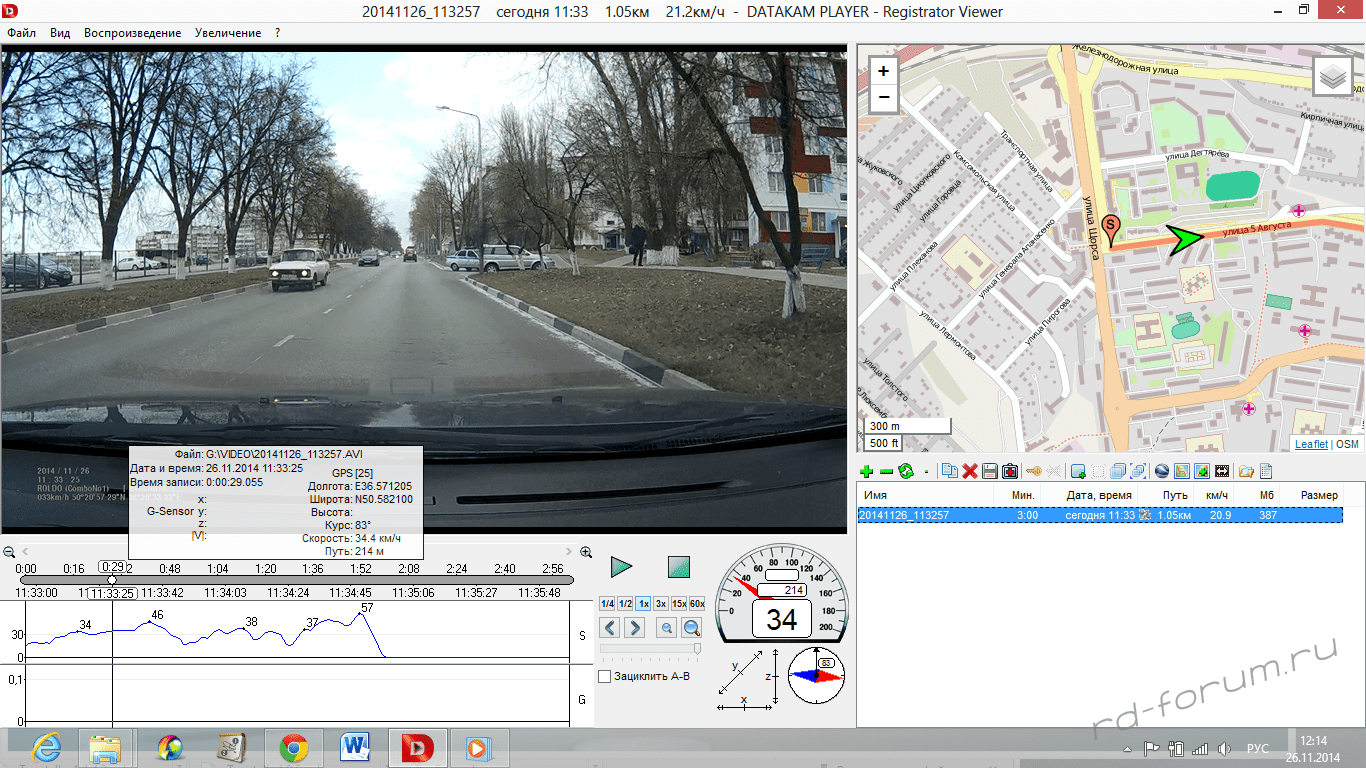Viewport: 1366px width, 768px height.
Task: Enable the Зациклить A-B checkbox
Action: pyautogui.click(x=604, y=677)
